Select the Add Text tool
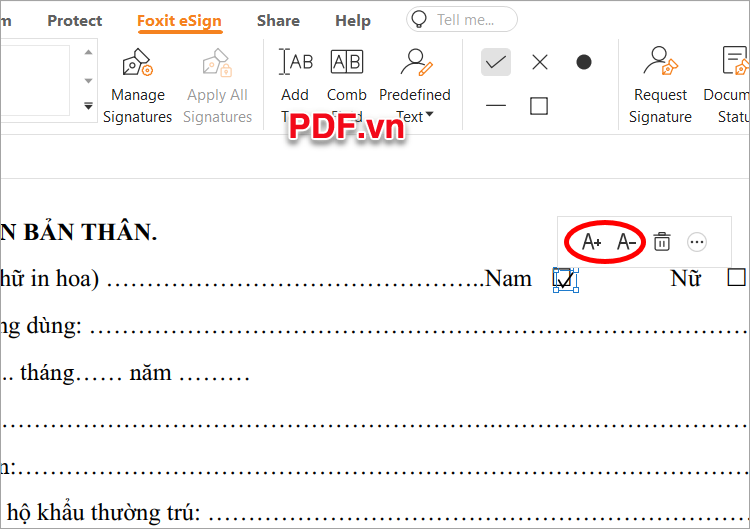The height and width of the screenshot is (529, 750). pos(295,64)
